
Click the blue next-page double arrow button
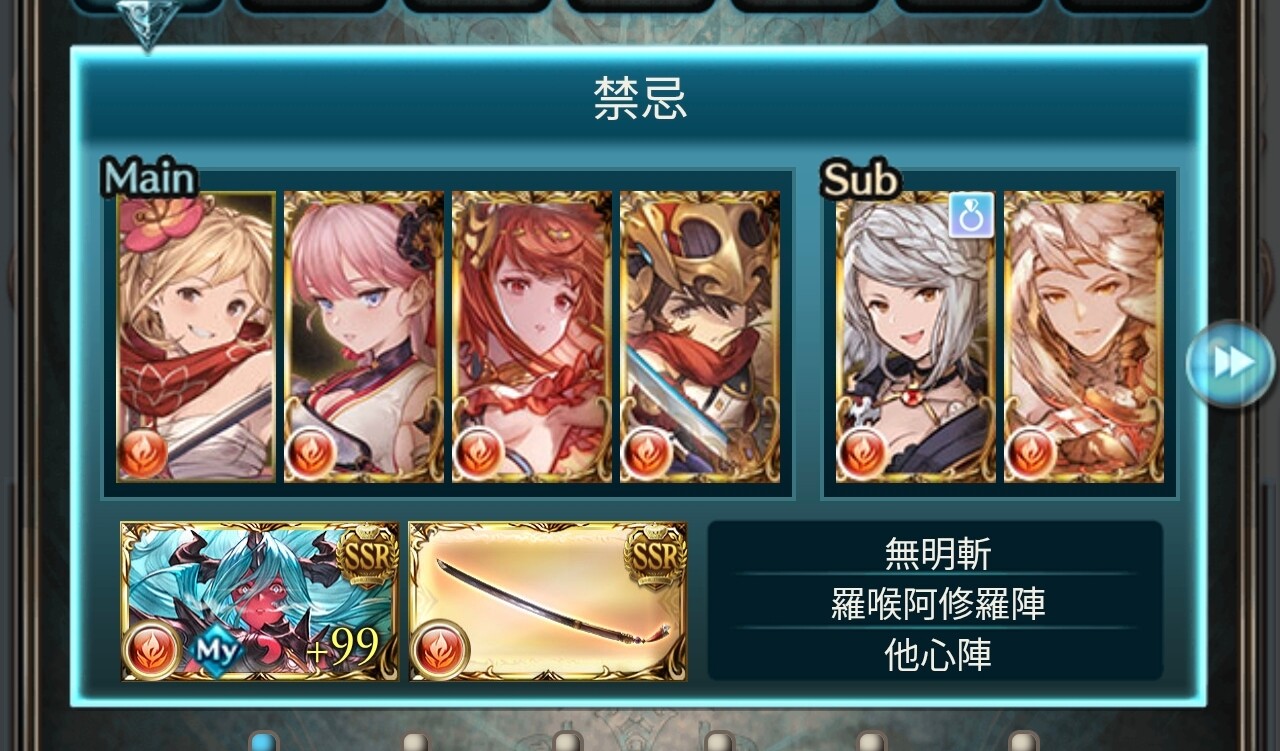[x=1231, y=363]
